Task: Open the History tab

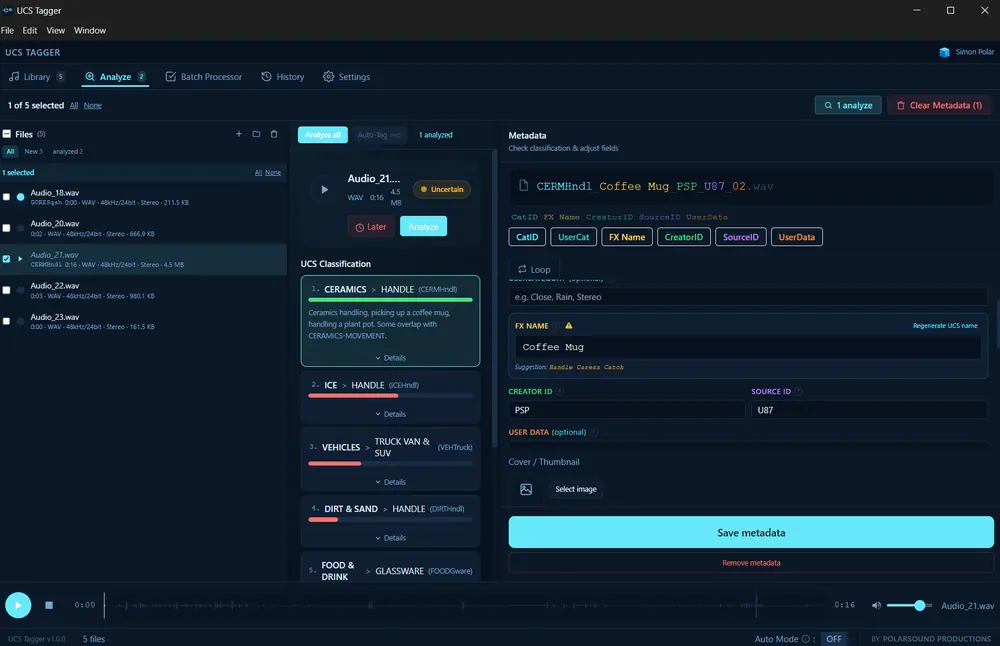Action: point(283,77)
